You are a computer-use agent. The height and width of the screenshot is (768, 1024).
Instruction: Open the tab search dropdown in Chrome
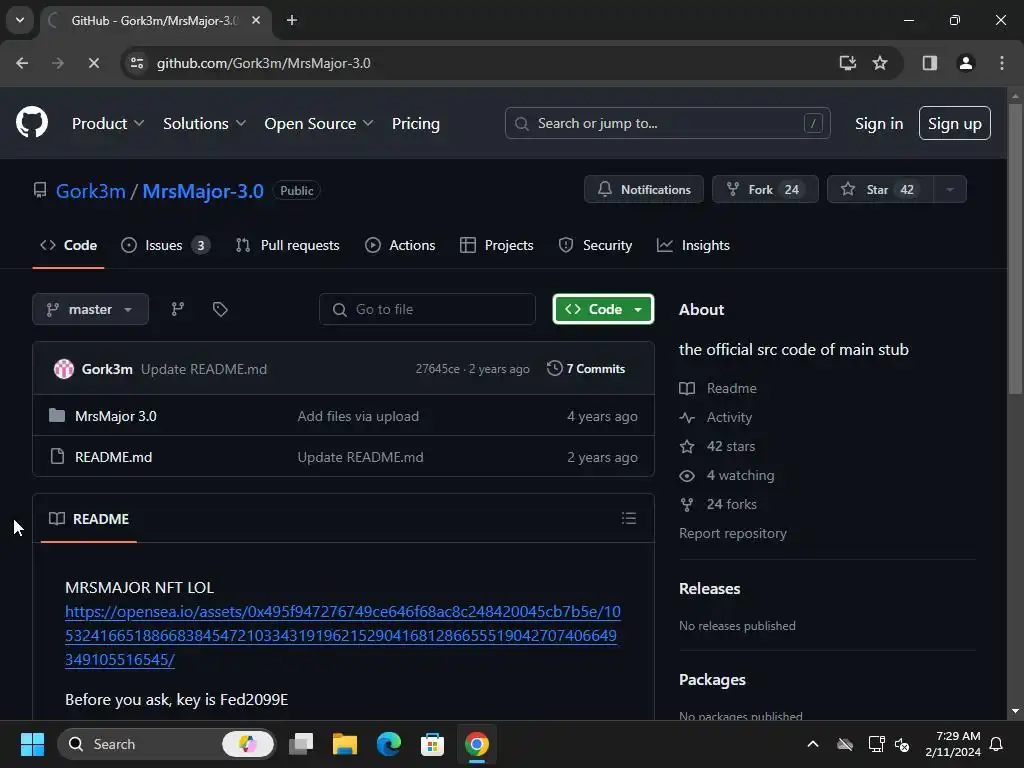[x=20, y=20]
